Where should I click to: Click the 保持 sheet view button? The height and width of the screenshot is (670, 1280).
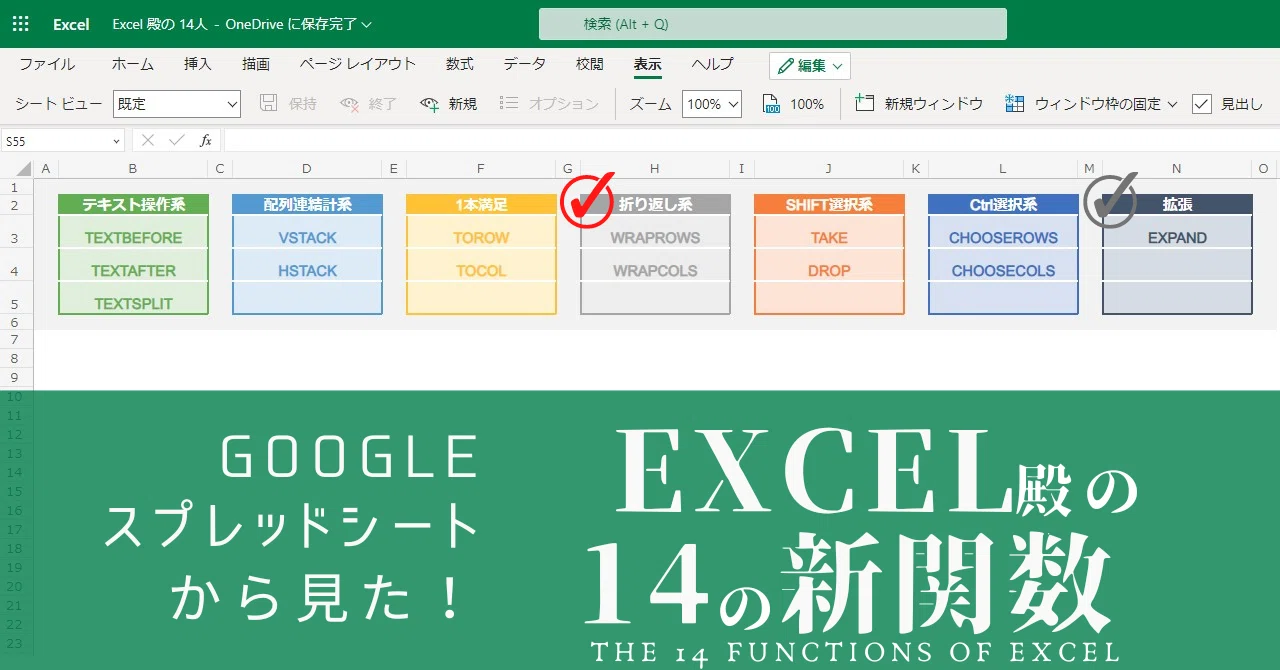click(x=288, y=104)
